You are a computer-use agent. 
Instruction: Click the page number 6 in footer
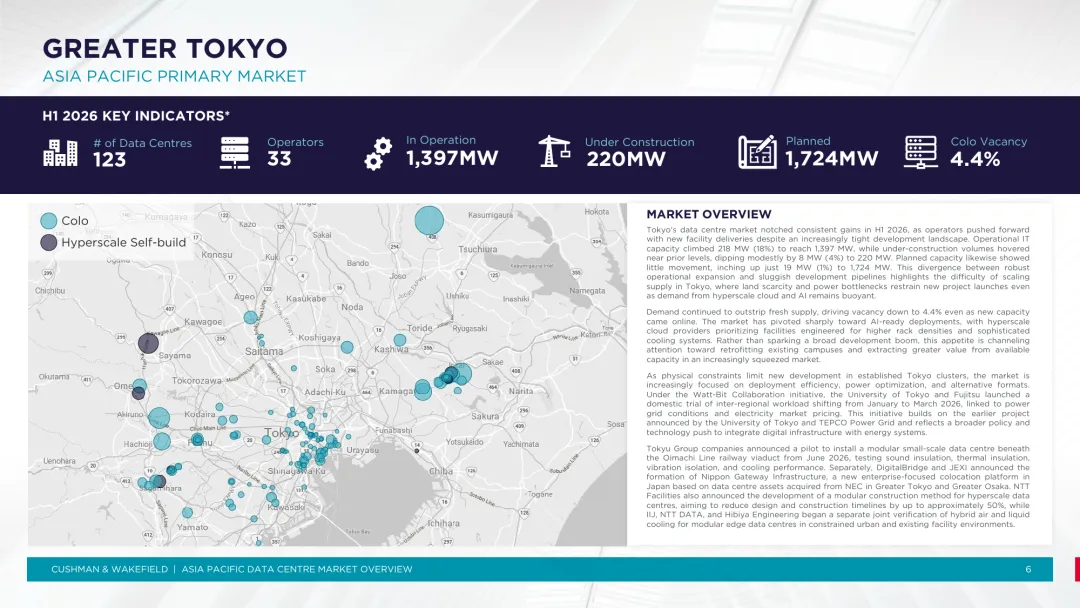click(x=1028, y=569)
